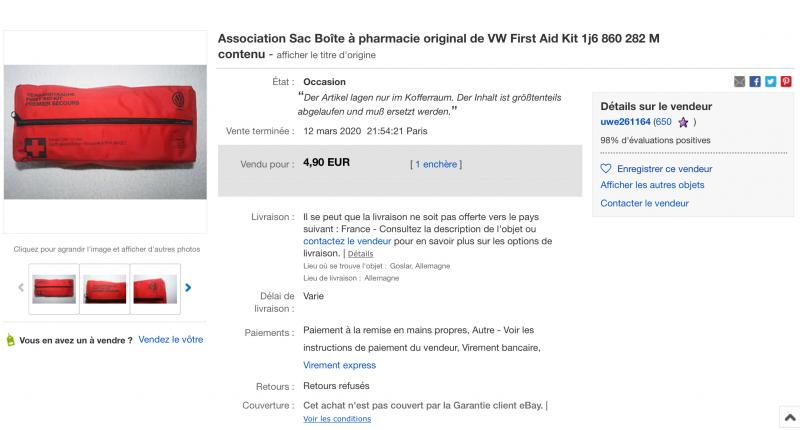Open main red first aid kit image
The height and width of the screenshot is (430, 800).
(x=105, y=132)
